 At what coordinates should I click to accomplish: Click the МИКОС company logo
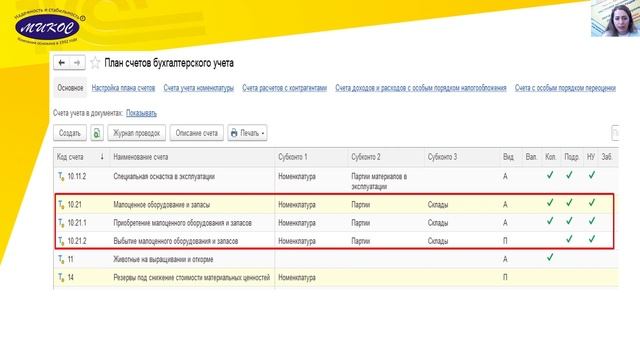coord(48,27)
